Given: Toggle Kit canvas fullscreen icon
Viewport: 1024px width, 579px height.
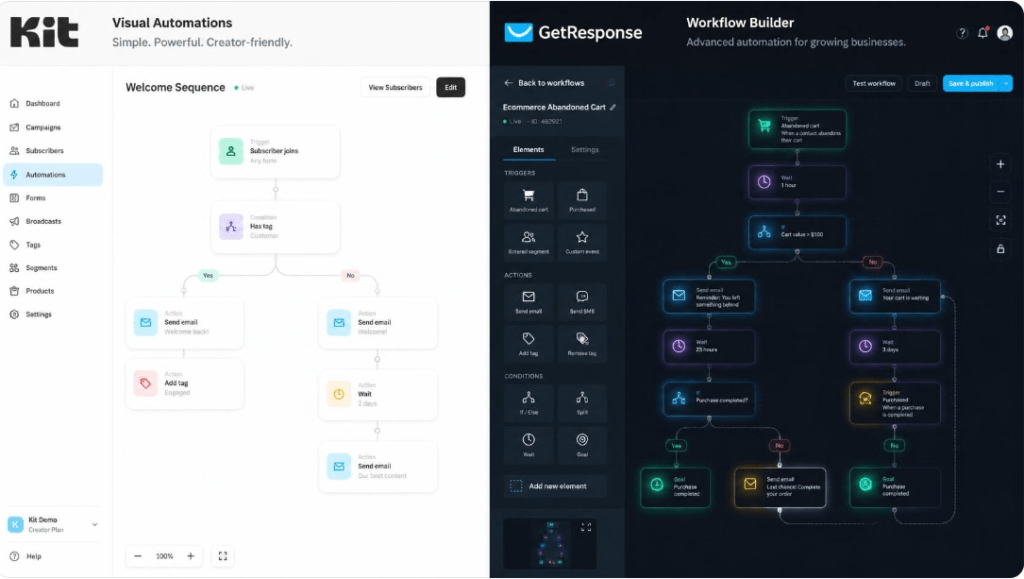Looking at the screenshot, I should (223, 556).
